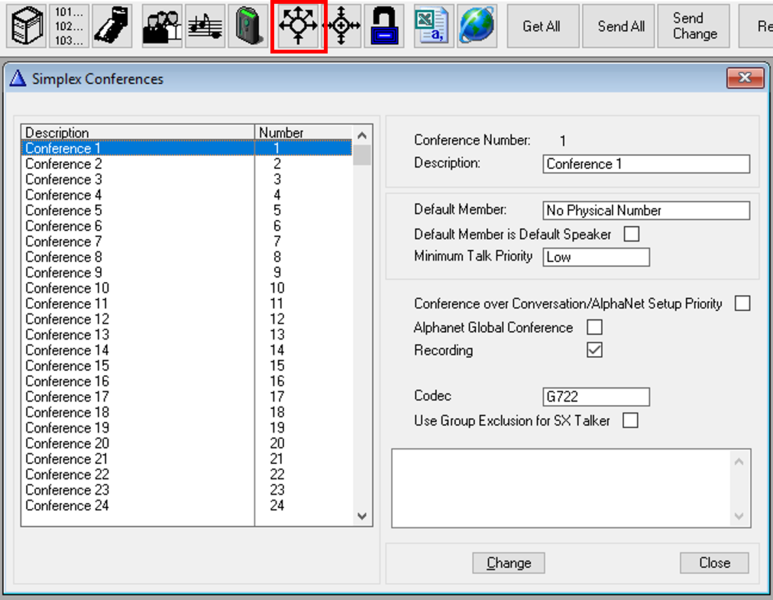Click the Send Change button
The image size is (773, 600).
694,26
